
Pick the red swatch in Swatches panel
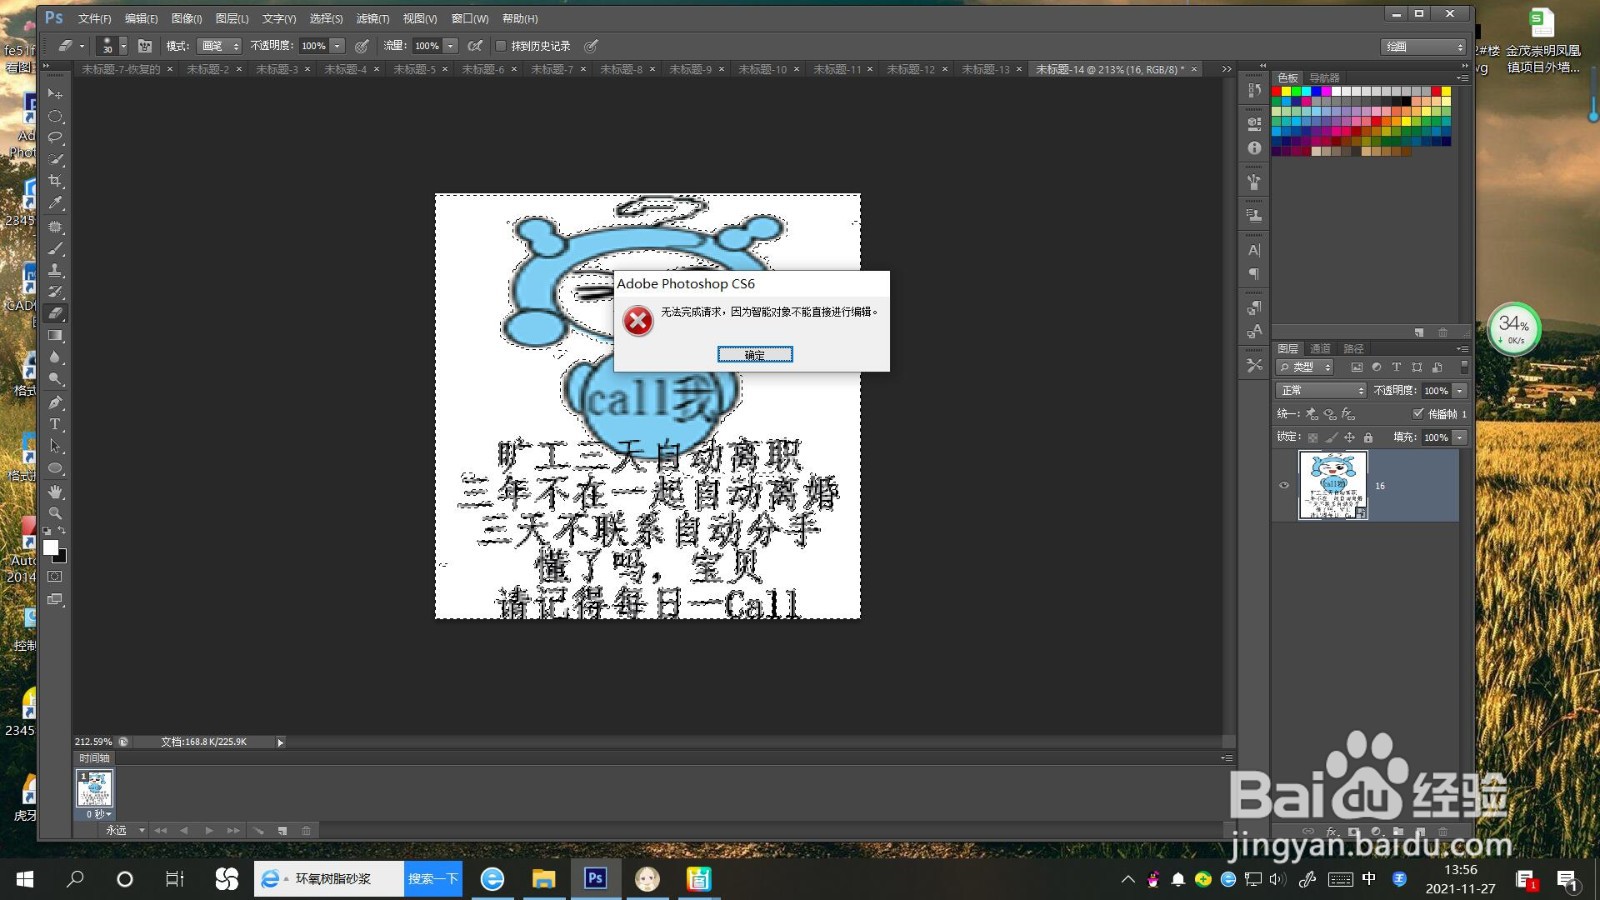pos(1277,92)
